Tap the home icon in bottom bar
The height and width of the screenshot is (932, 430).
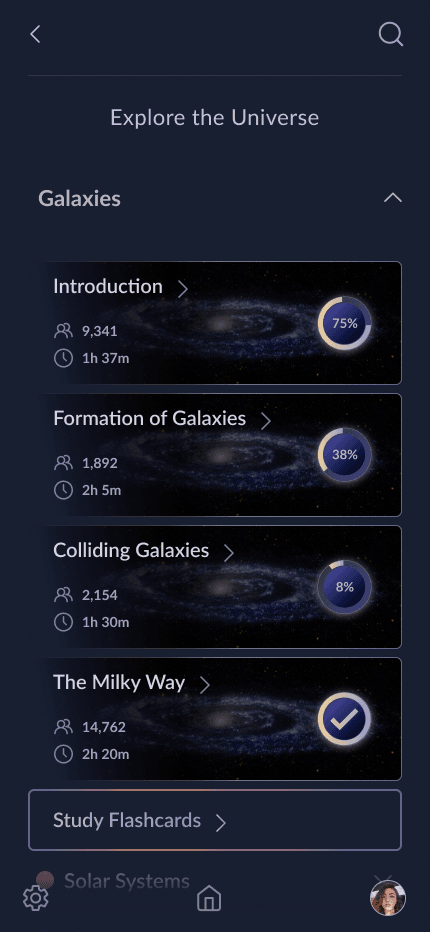[209, 898]
